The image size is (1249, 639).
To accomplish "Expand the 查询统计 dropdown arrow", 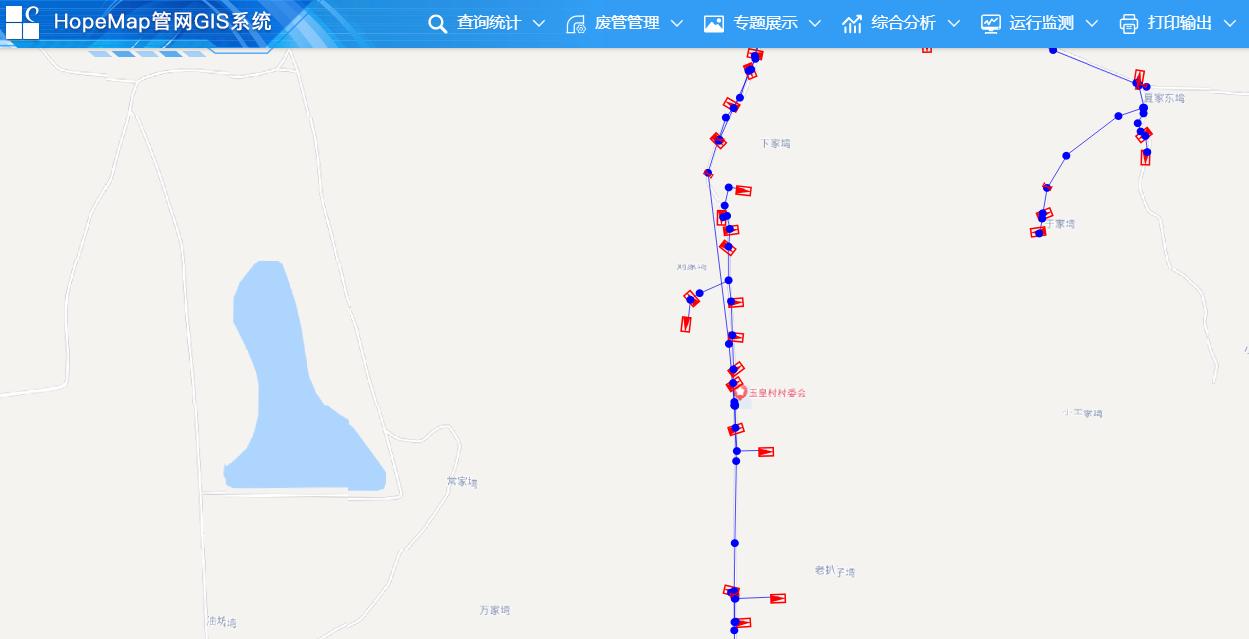I will point(539,24).
